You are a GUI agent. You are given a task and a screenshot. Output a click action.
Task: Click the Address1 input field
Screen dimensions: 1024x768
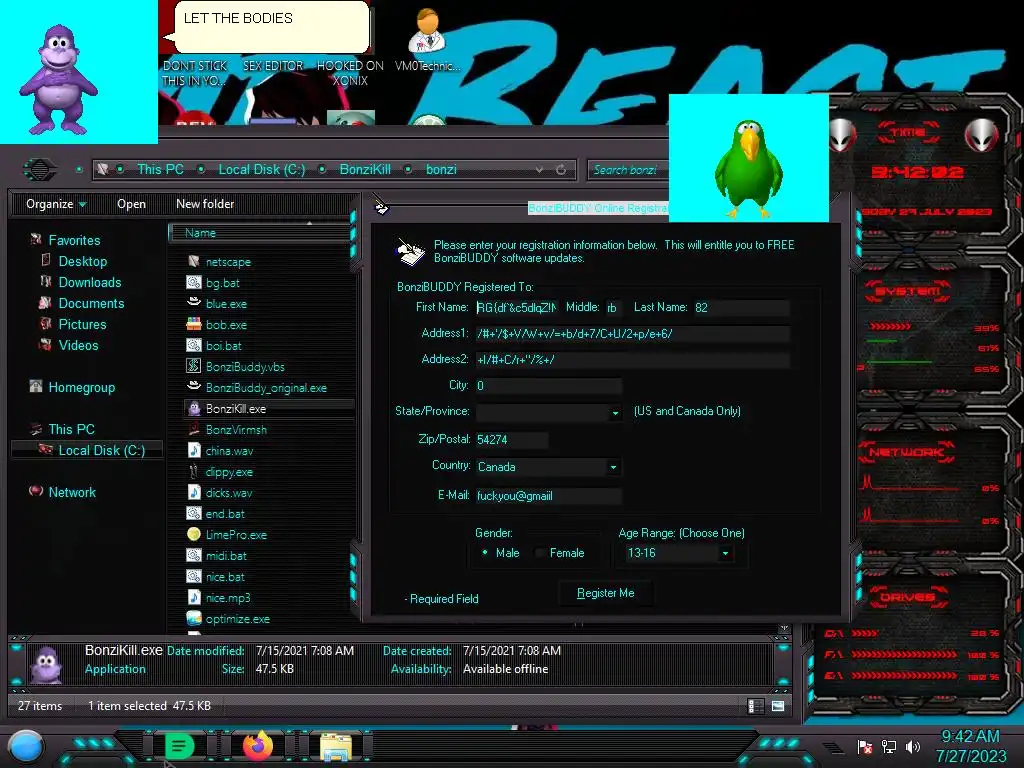point(632,334)
